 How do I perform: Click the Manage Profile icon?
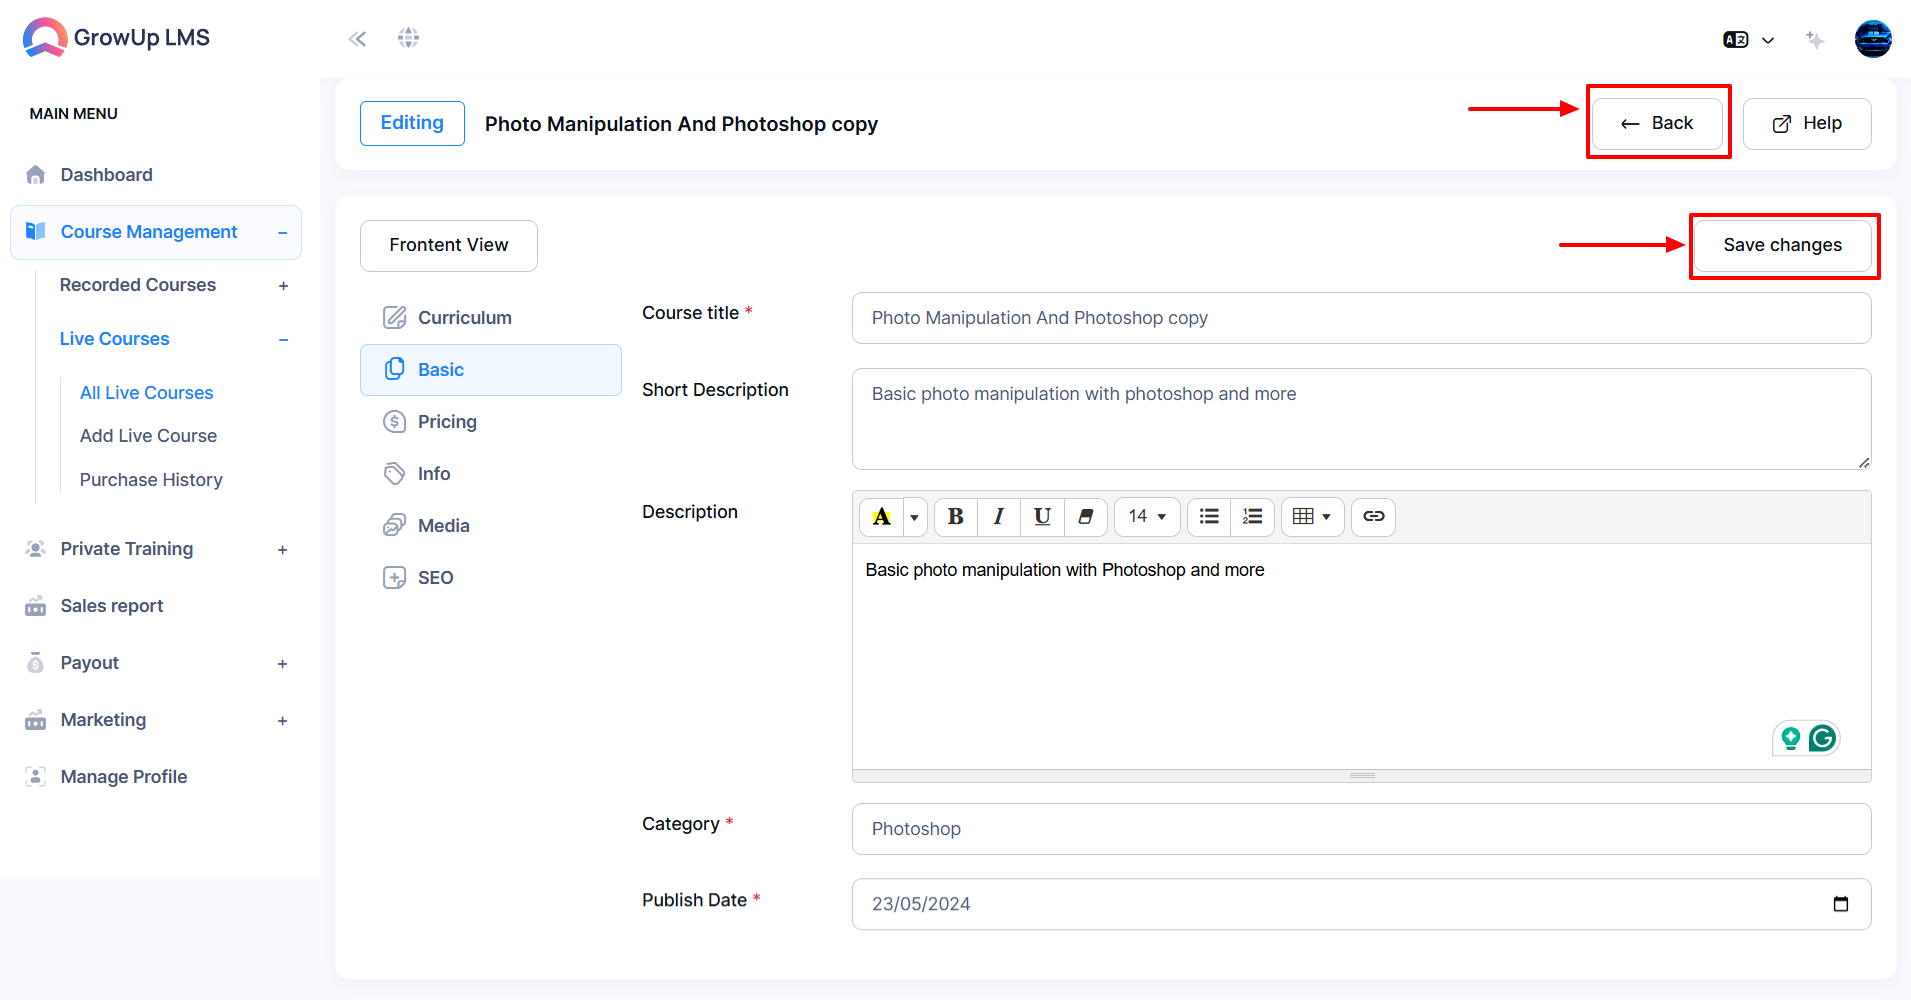click(x=35, y=777)
